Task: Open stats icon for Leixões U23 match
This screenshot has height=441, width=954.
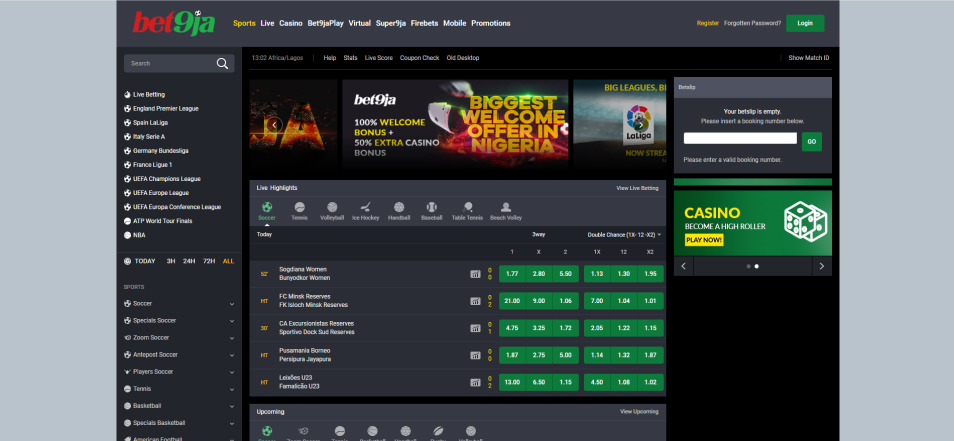Action: click(x=475, y=383)
